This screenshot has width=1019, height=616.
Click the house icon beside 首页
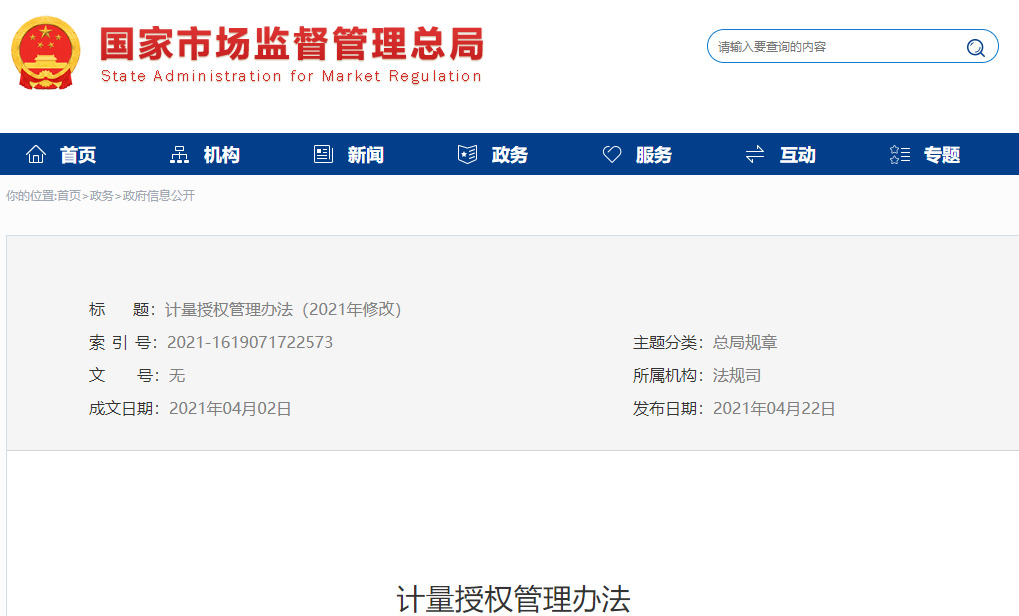36,154
